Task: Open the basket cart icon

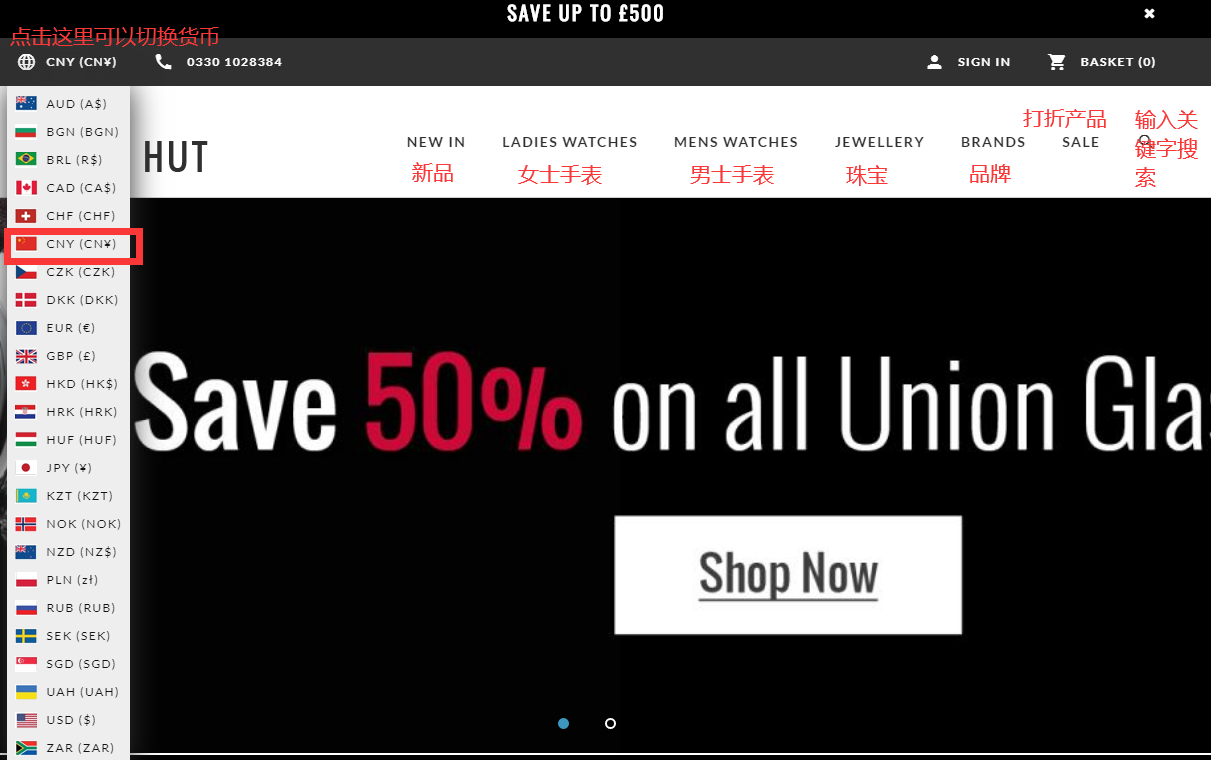Action: coord(1057,62)
